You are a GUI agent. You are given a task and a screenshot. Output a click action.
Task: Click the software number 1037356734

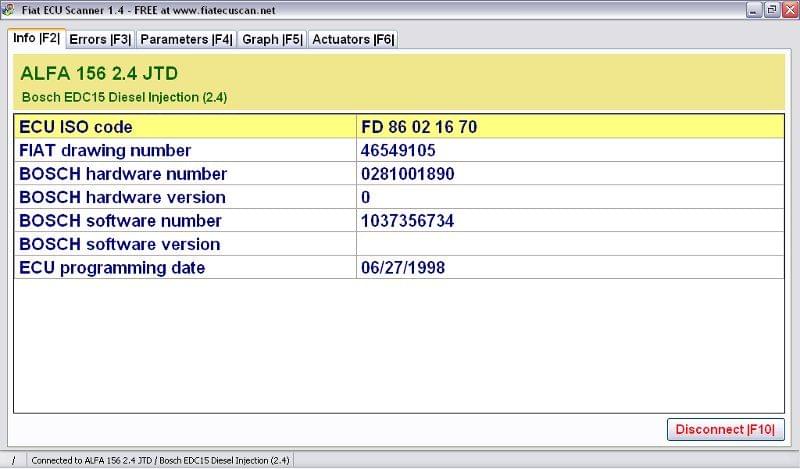pyautogui.click(x=407, y=221)
